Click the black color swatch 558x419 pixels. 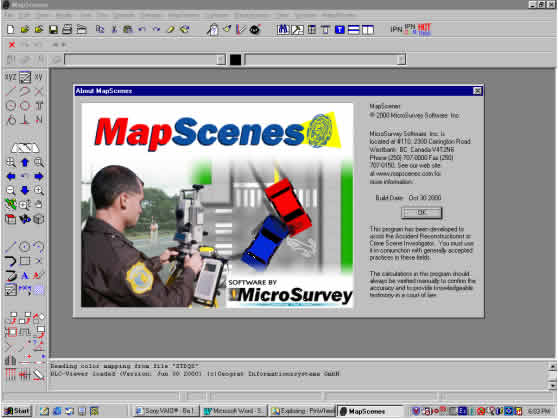coord(235,59)
